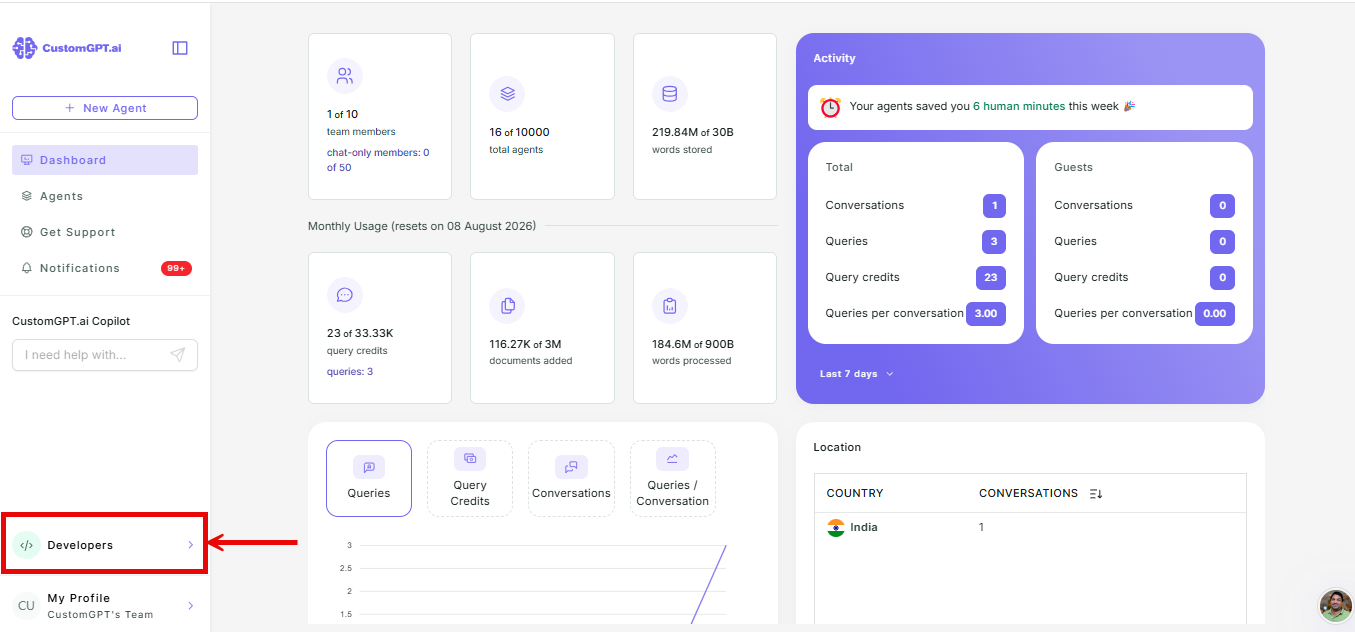Image resolution: width=1355 pixels, height=632 pixels.
Task: Select the Queries chart tab
Action: [368, 478]
